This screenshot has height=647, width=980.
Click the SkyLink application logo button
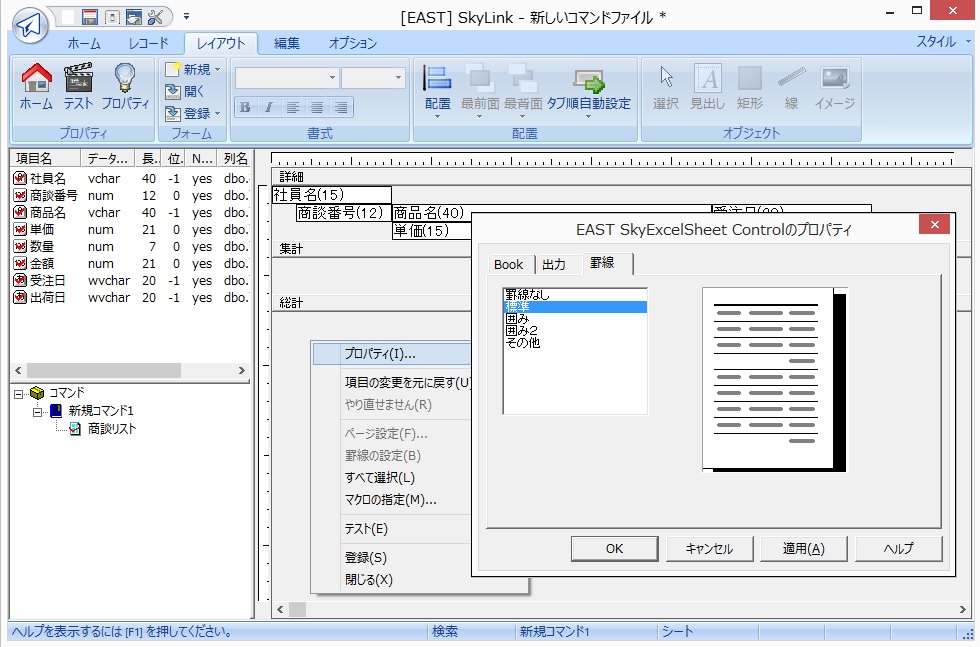tap(29, 25)
